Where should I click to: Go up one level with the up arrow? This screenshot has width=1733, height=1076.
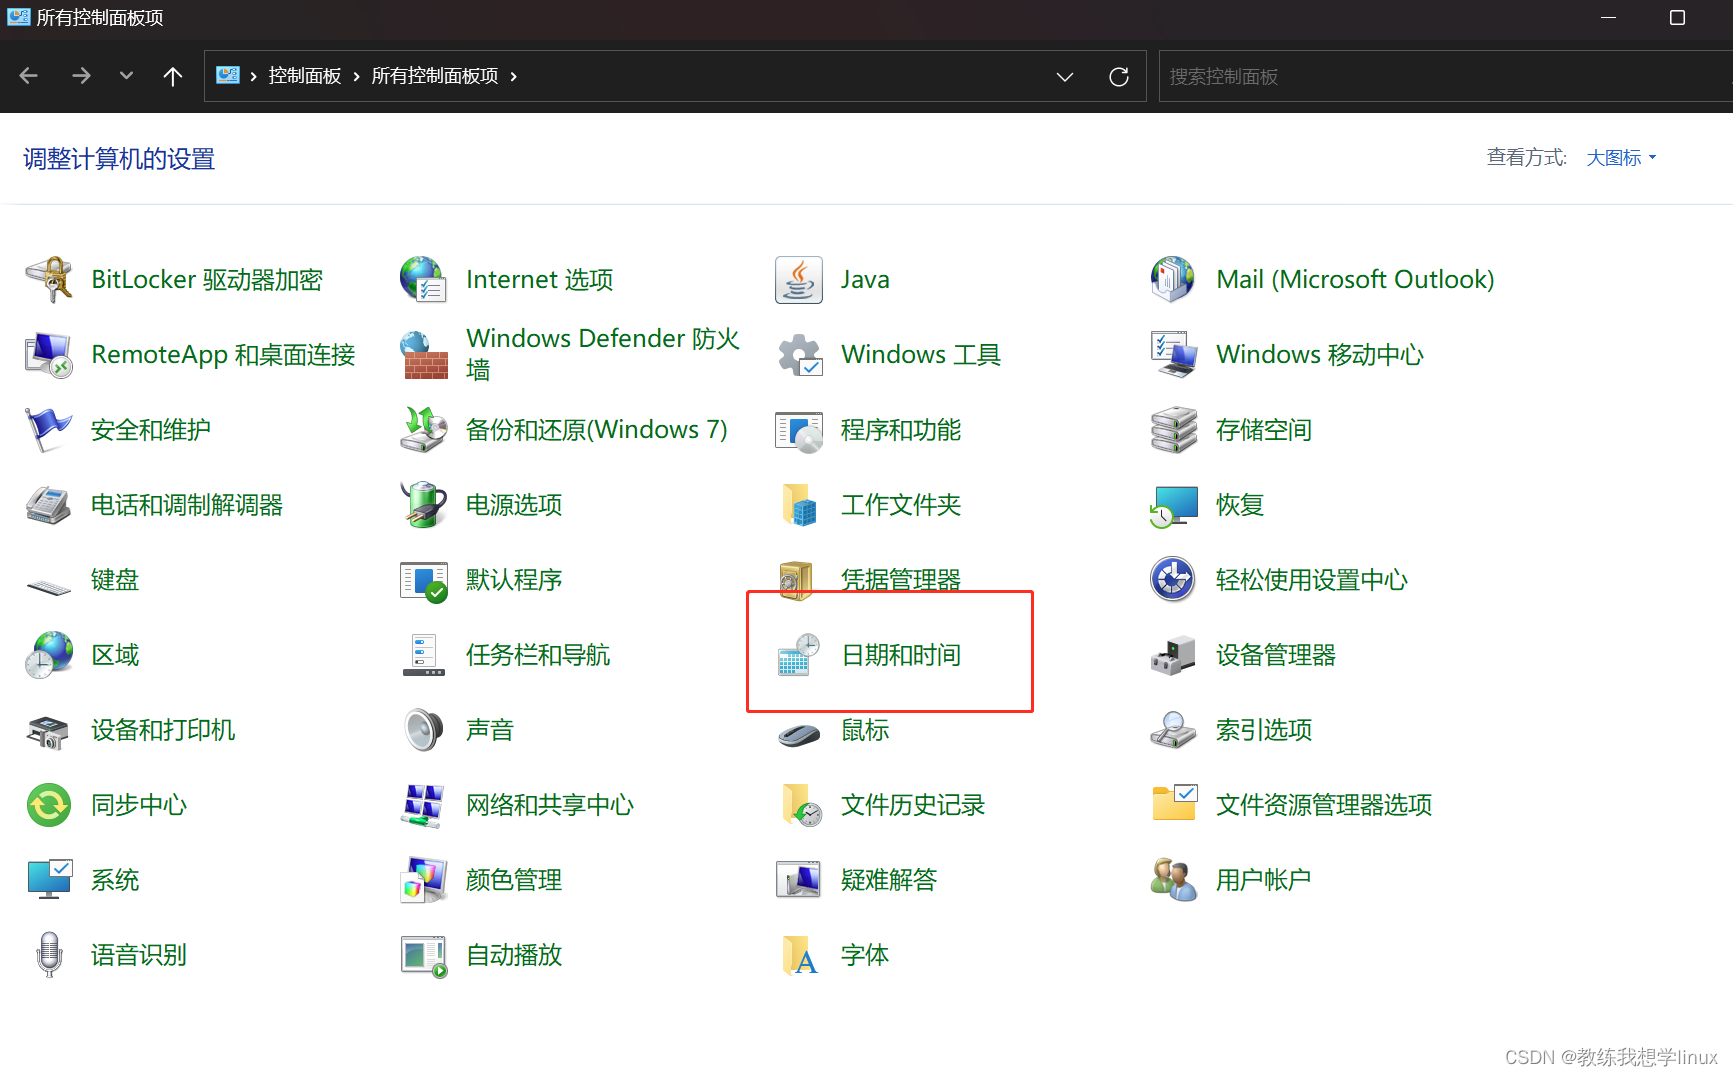172,76
